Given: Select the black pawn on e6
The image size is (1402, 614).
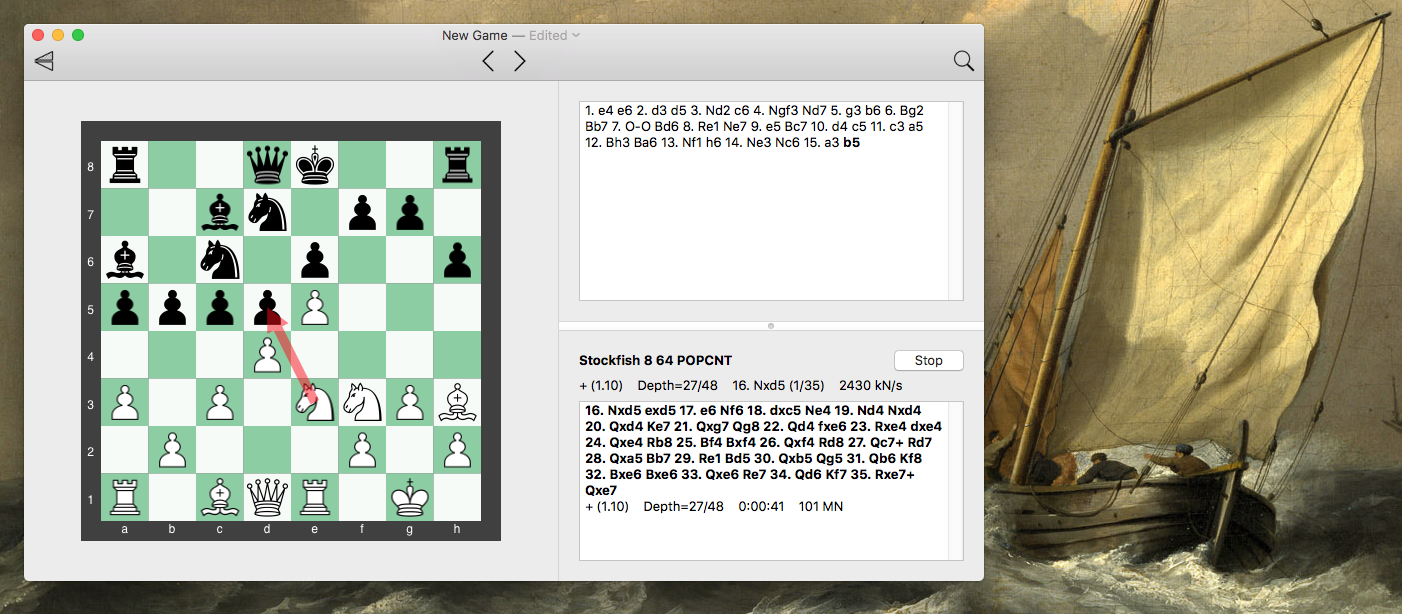Looking at the screenshot, I should 314,260.
